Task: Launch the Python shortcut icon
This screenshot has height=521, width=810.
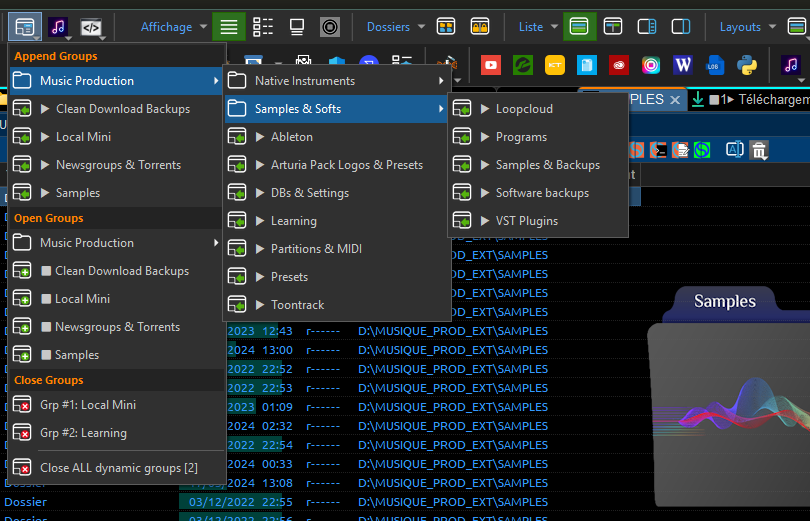Action: 747,65
